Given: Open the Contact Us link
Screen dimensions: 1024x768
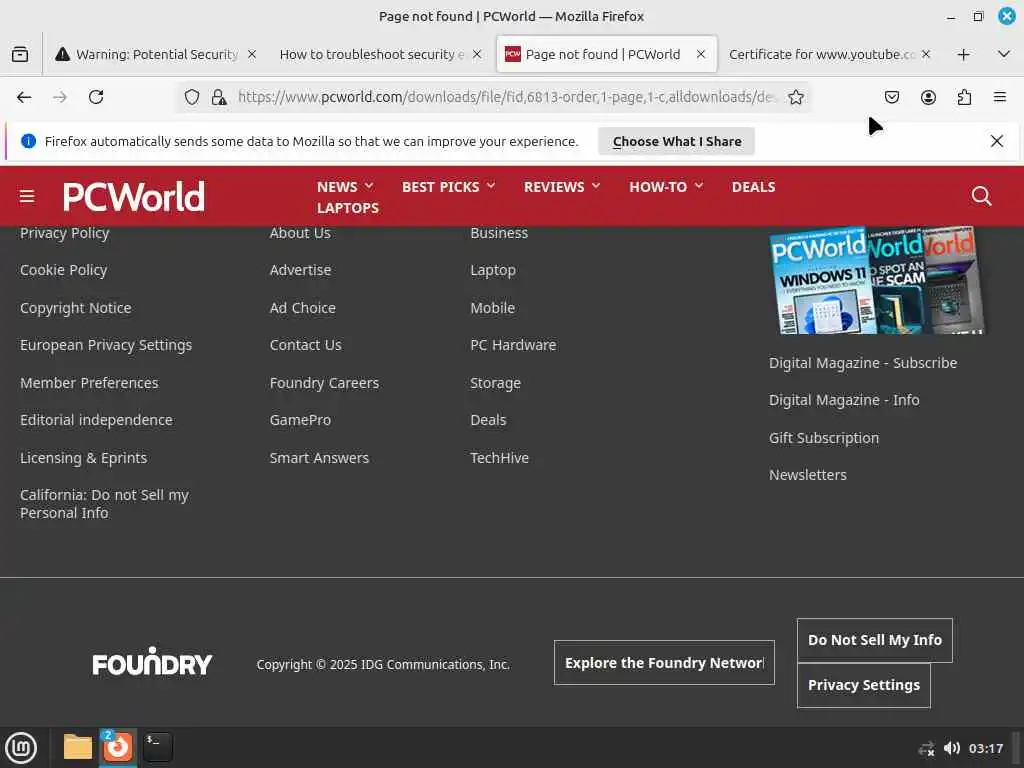Looking at the screenshot, I should coord(306,345).
